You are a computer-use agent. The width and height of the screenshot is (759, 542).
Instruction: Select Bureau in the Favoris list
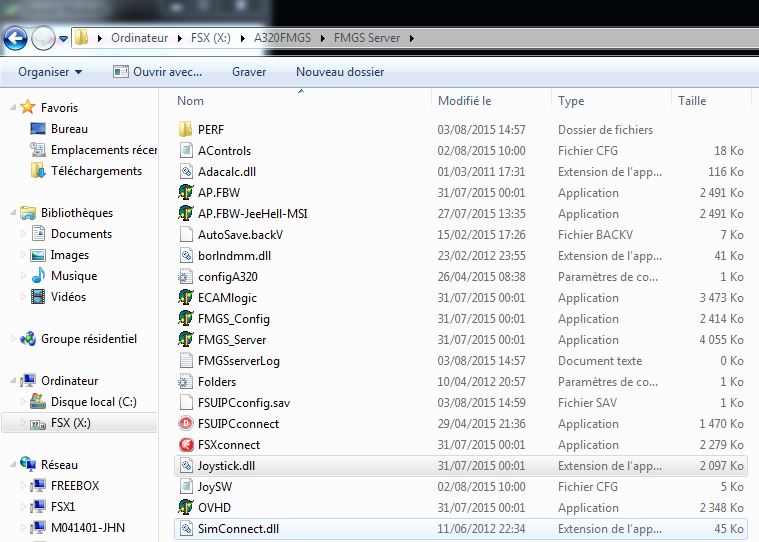pos(69,129)
